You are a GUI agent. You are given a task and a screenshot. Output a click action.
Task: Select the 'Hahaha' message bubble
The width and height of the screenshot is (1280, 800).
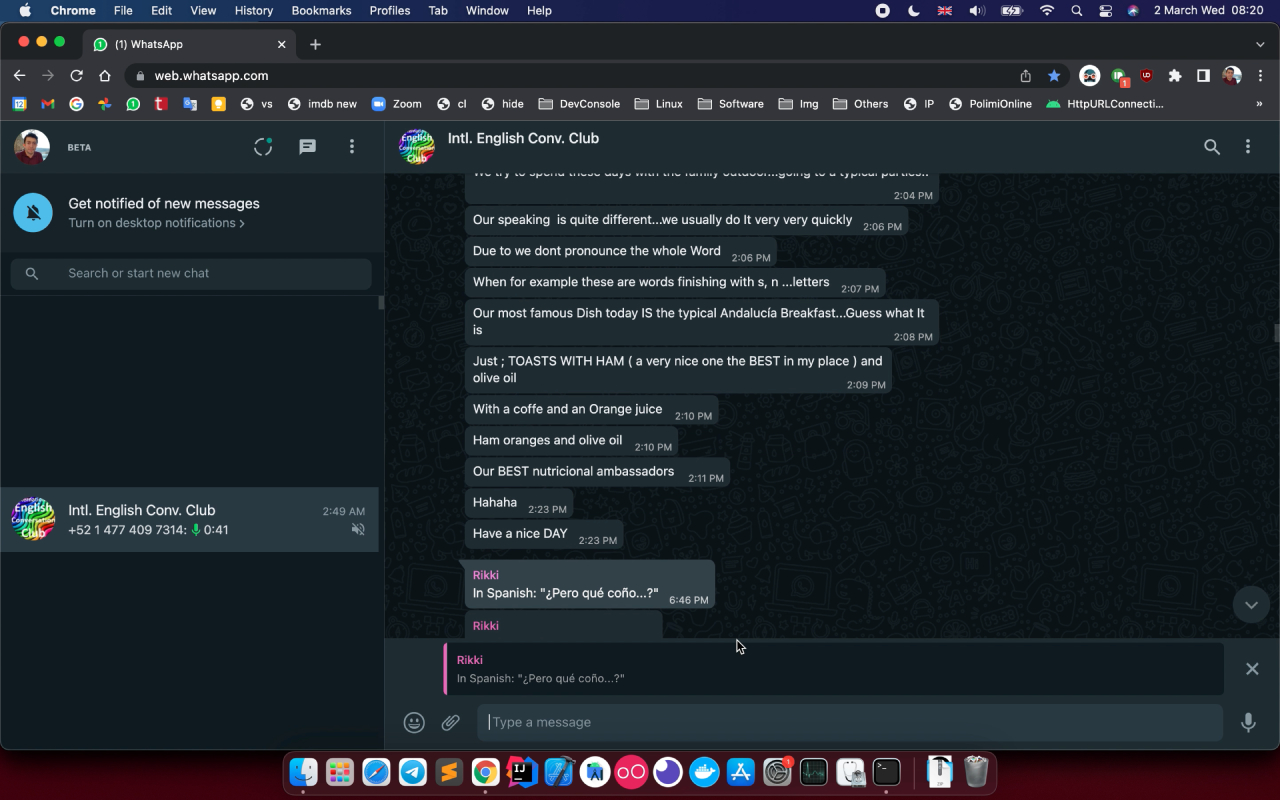(519, 504)
